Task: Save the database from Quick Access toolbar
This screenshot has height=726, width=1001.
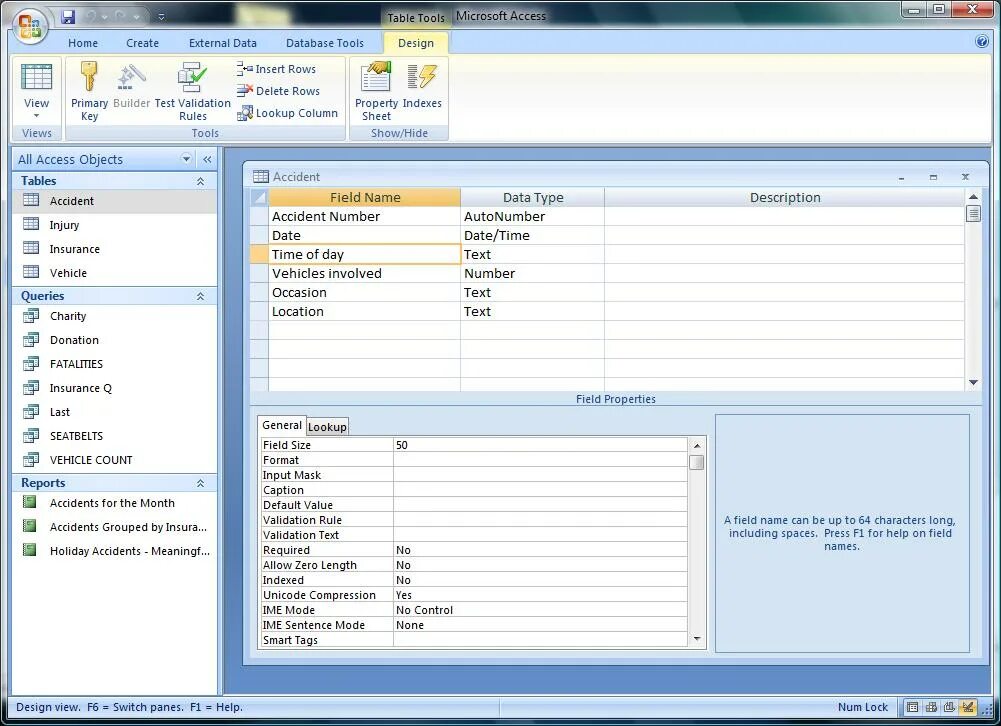Action: pos(67,16)
